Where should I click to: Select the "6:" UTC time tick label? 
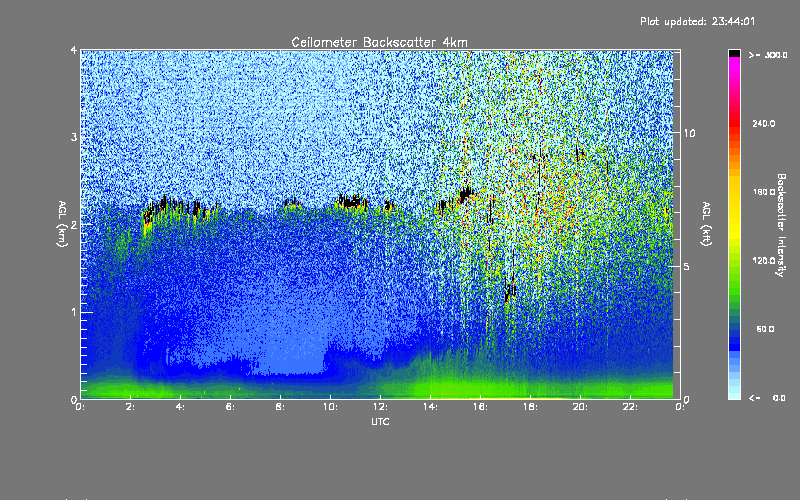click(230, 407)
